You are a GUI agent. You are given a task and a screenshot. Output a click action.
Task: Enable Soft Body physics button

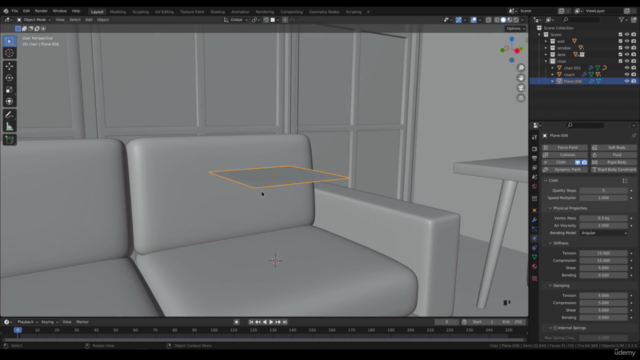(x=613, y=147)
